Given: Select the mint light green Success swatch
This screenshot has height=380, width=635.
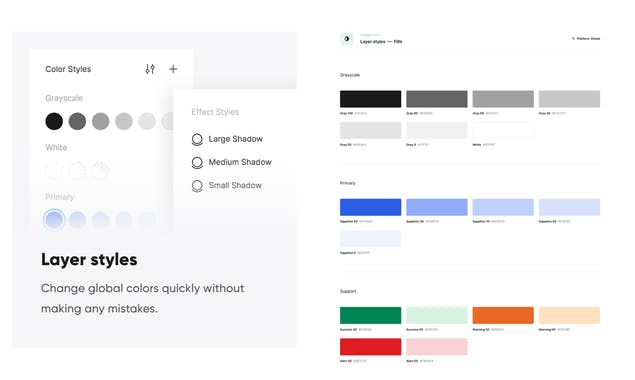Looking at the screenshot, I should click(437, 315).
